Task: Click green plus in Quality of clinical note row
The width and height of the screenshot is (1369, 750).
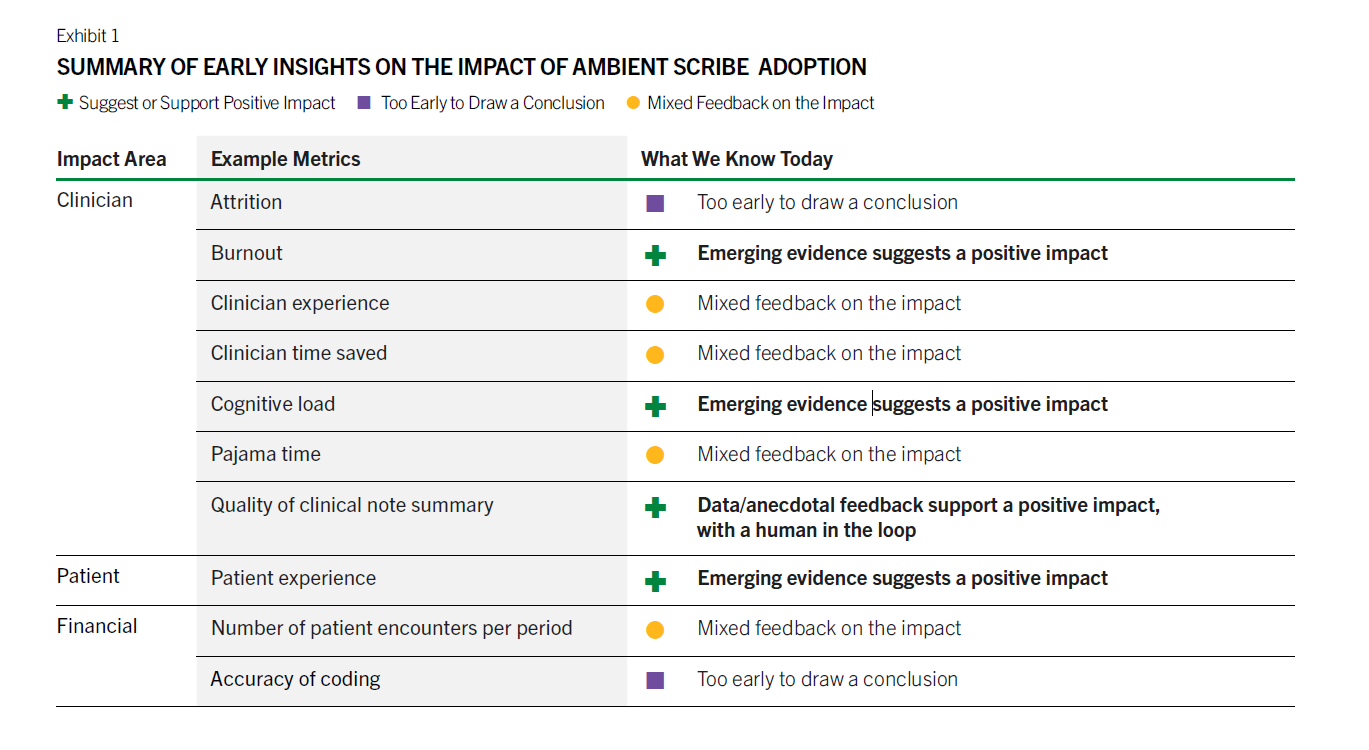Action: [655, 507]
